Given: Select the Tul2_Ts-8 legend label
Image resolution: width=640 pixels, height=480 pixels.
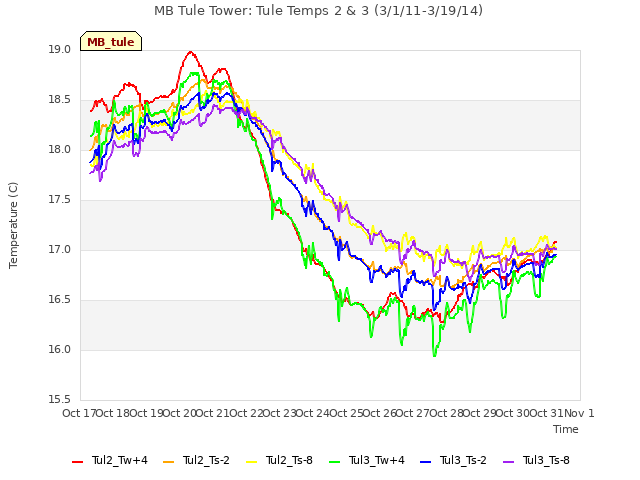Looking at the screenshot, I should 289,460.
